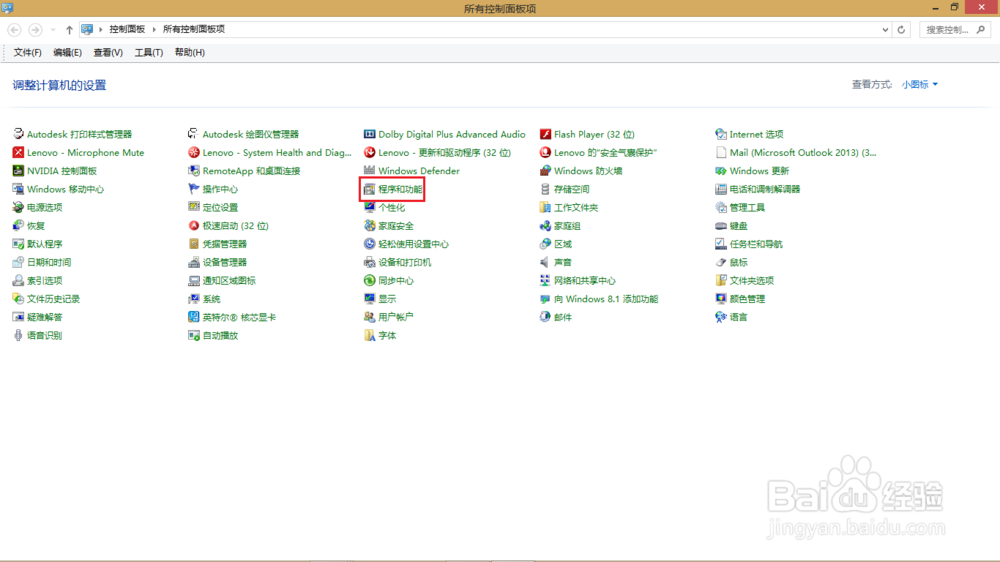
Task: Click the Forward navigation arrow
Action: (36, 29)
